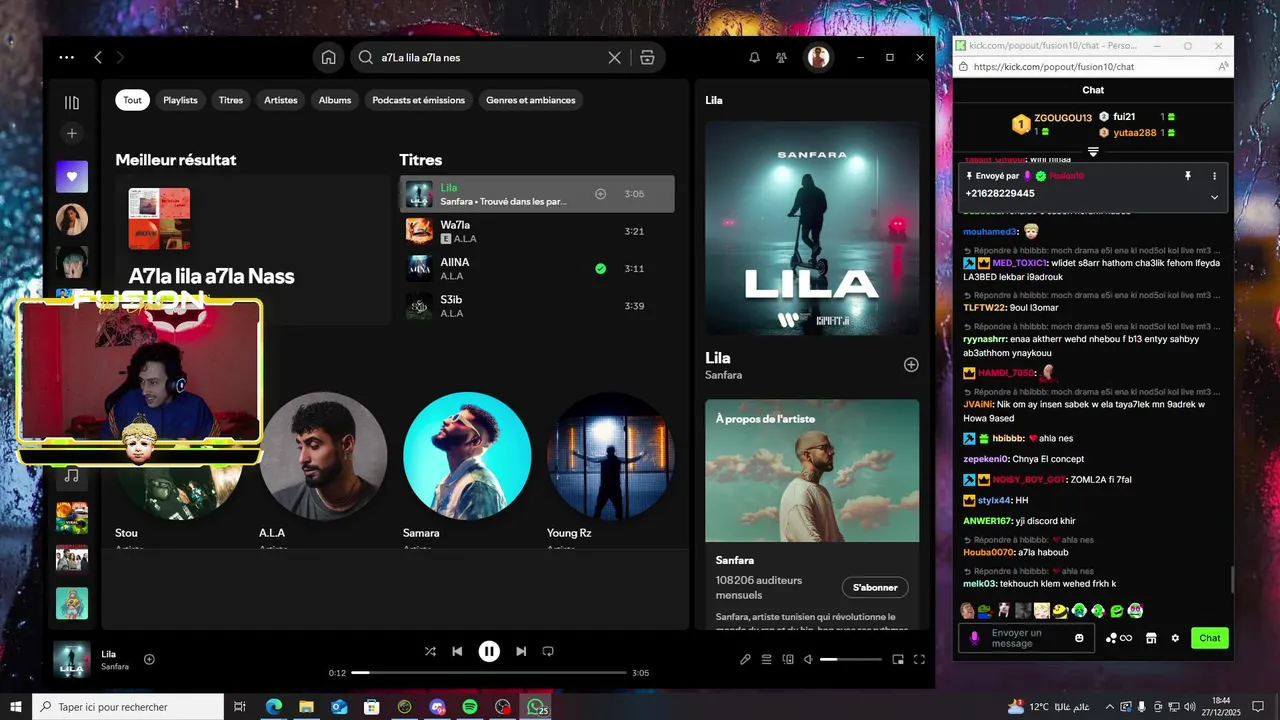Send message with green Chat button

[x=1210, y=638]
